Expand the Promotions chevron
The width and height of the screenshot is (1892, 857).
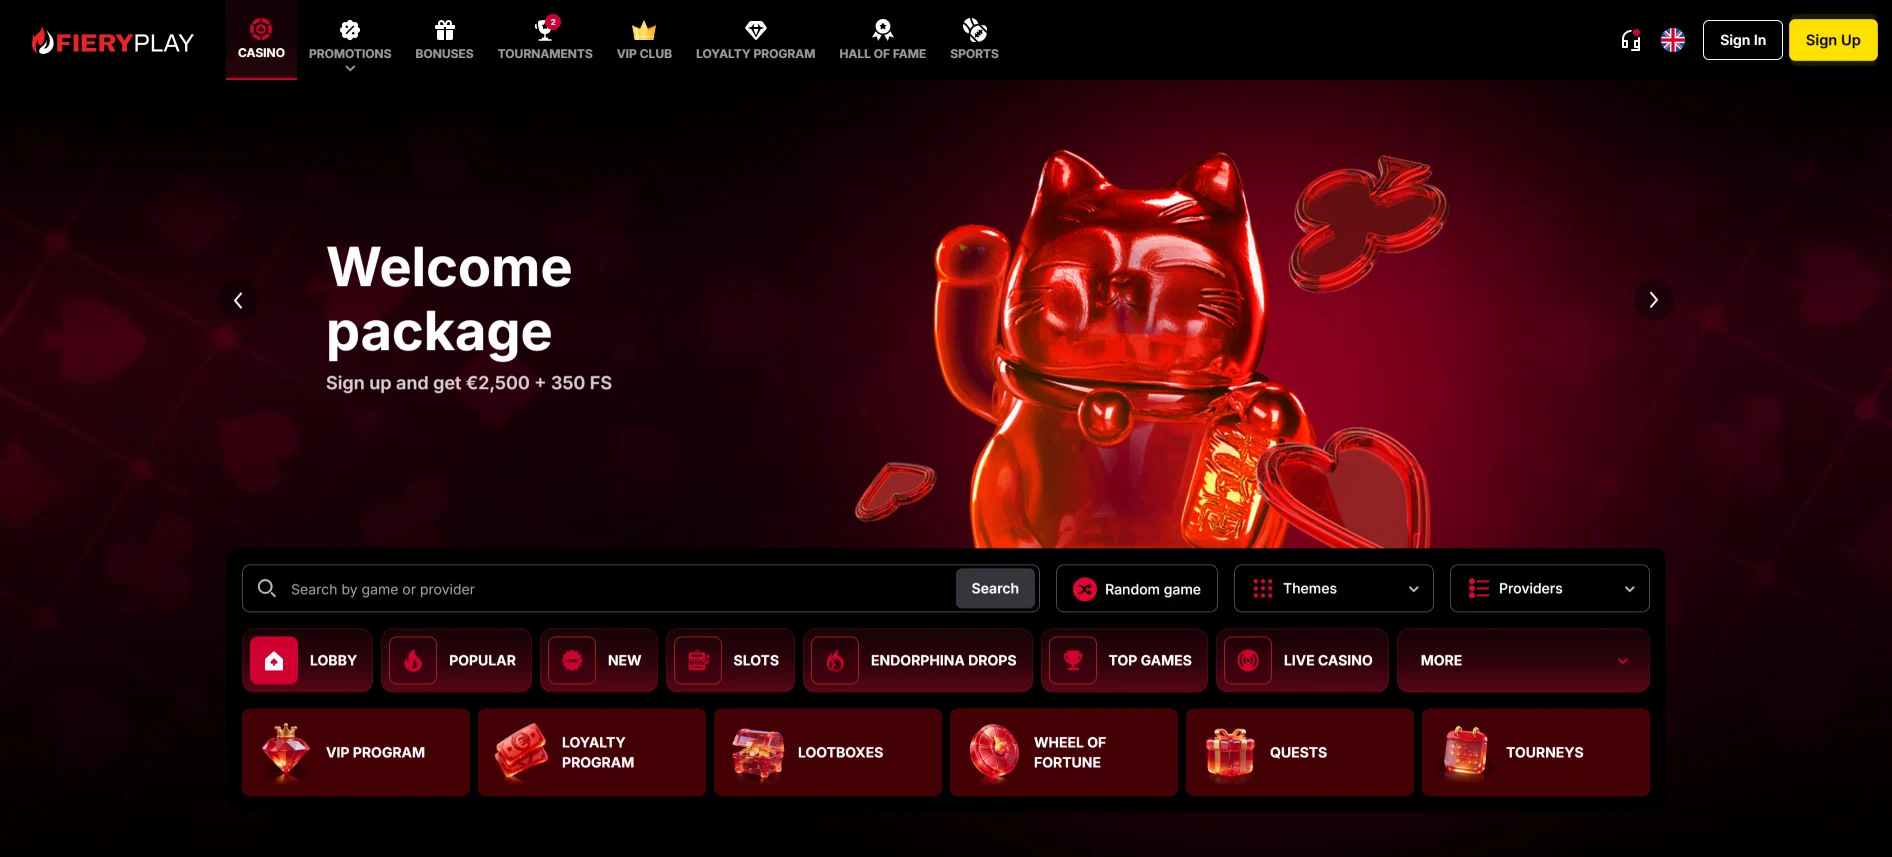pos(350,68)
